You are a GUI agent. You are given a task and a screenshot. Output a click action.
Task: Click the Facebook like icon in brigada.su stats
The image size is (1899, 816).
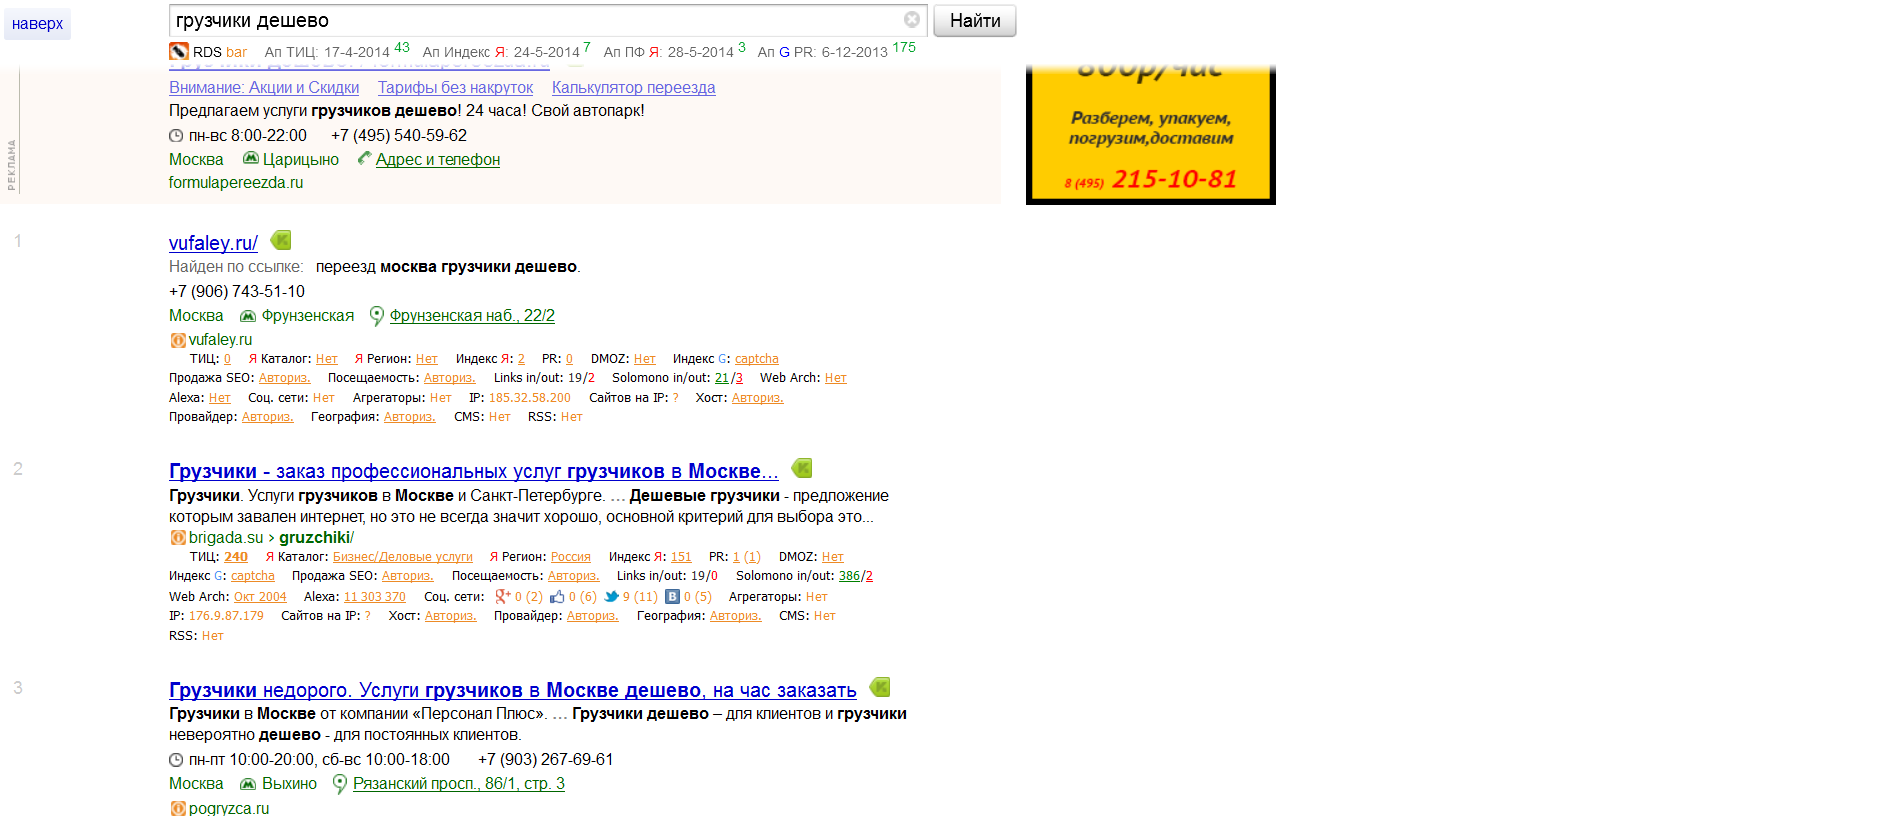pos(557,596)
